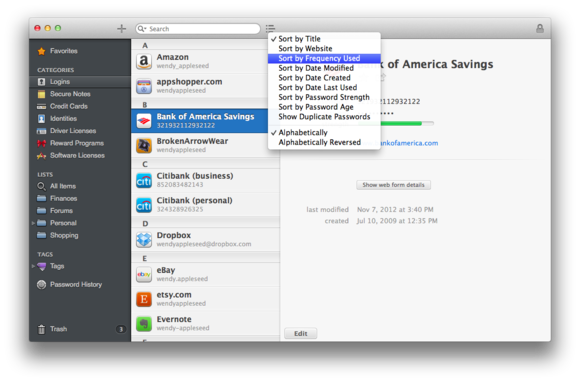Click the etsy.com entry icon
Viewport: 580px width, 382px height.
(x=144, y=299)
